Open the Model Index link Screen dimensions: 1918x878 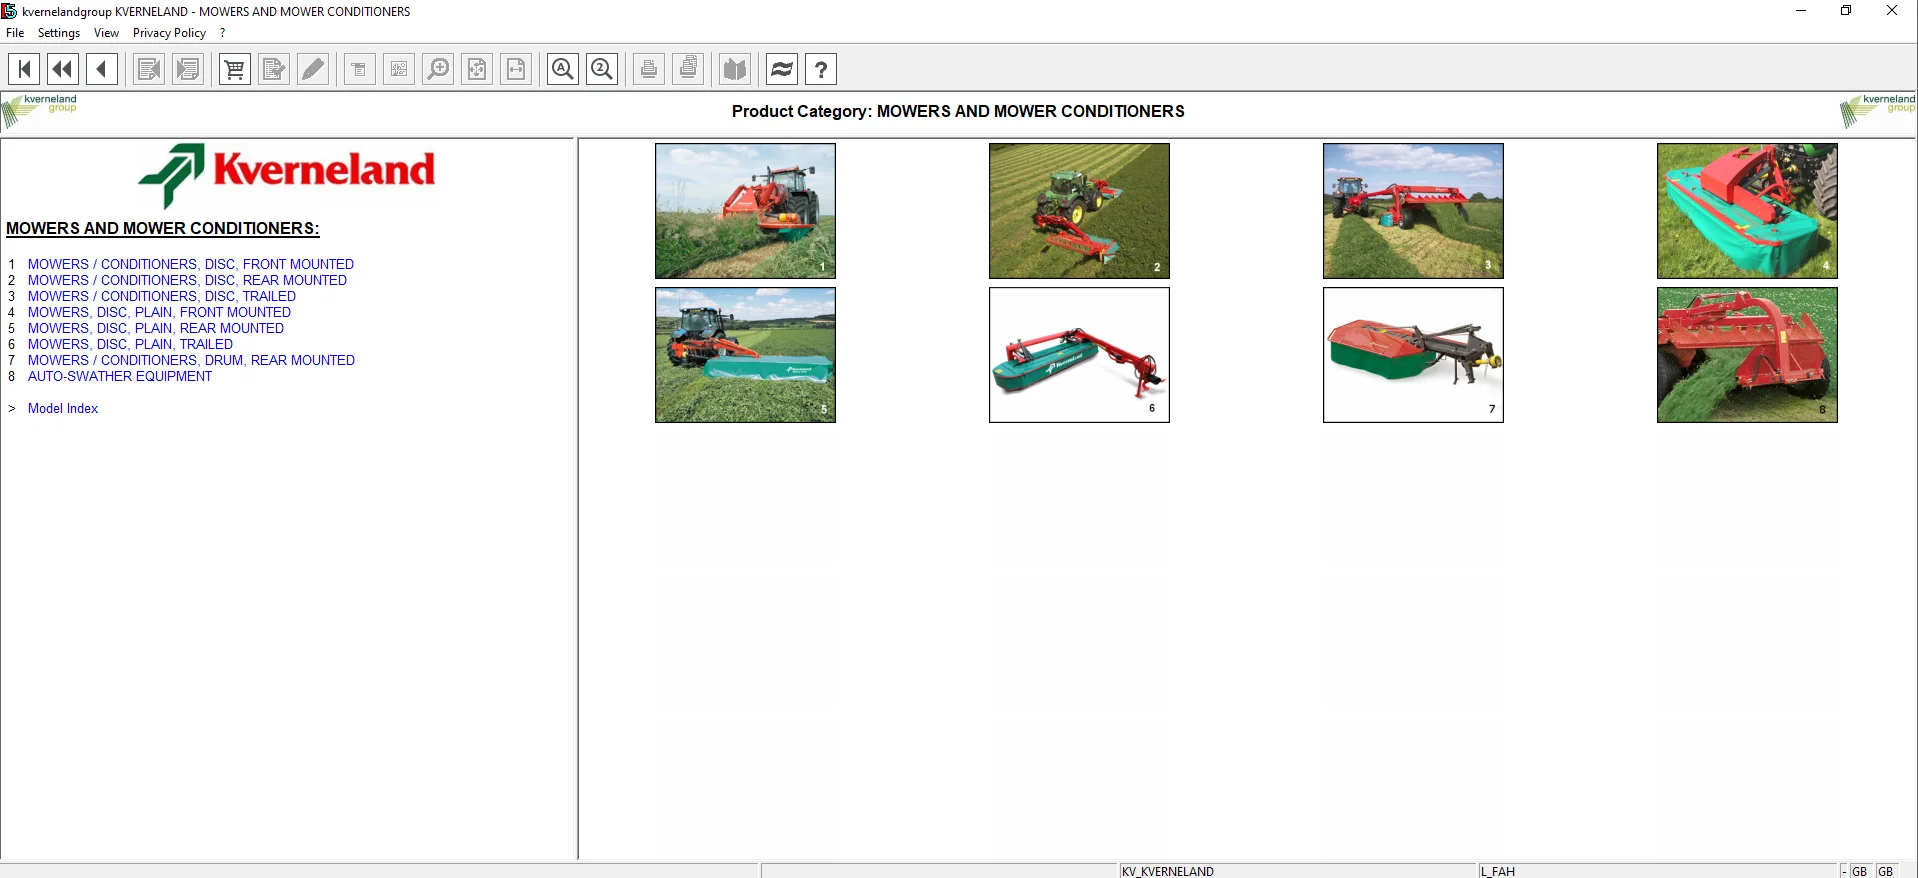(x=63, y=408)
